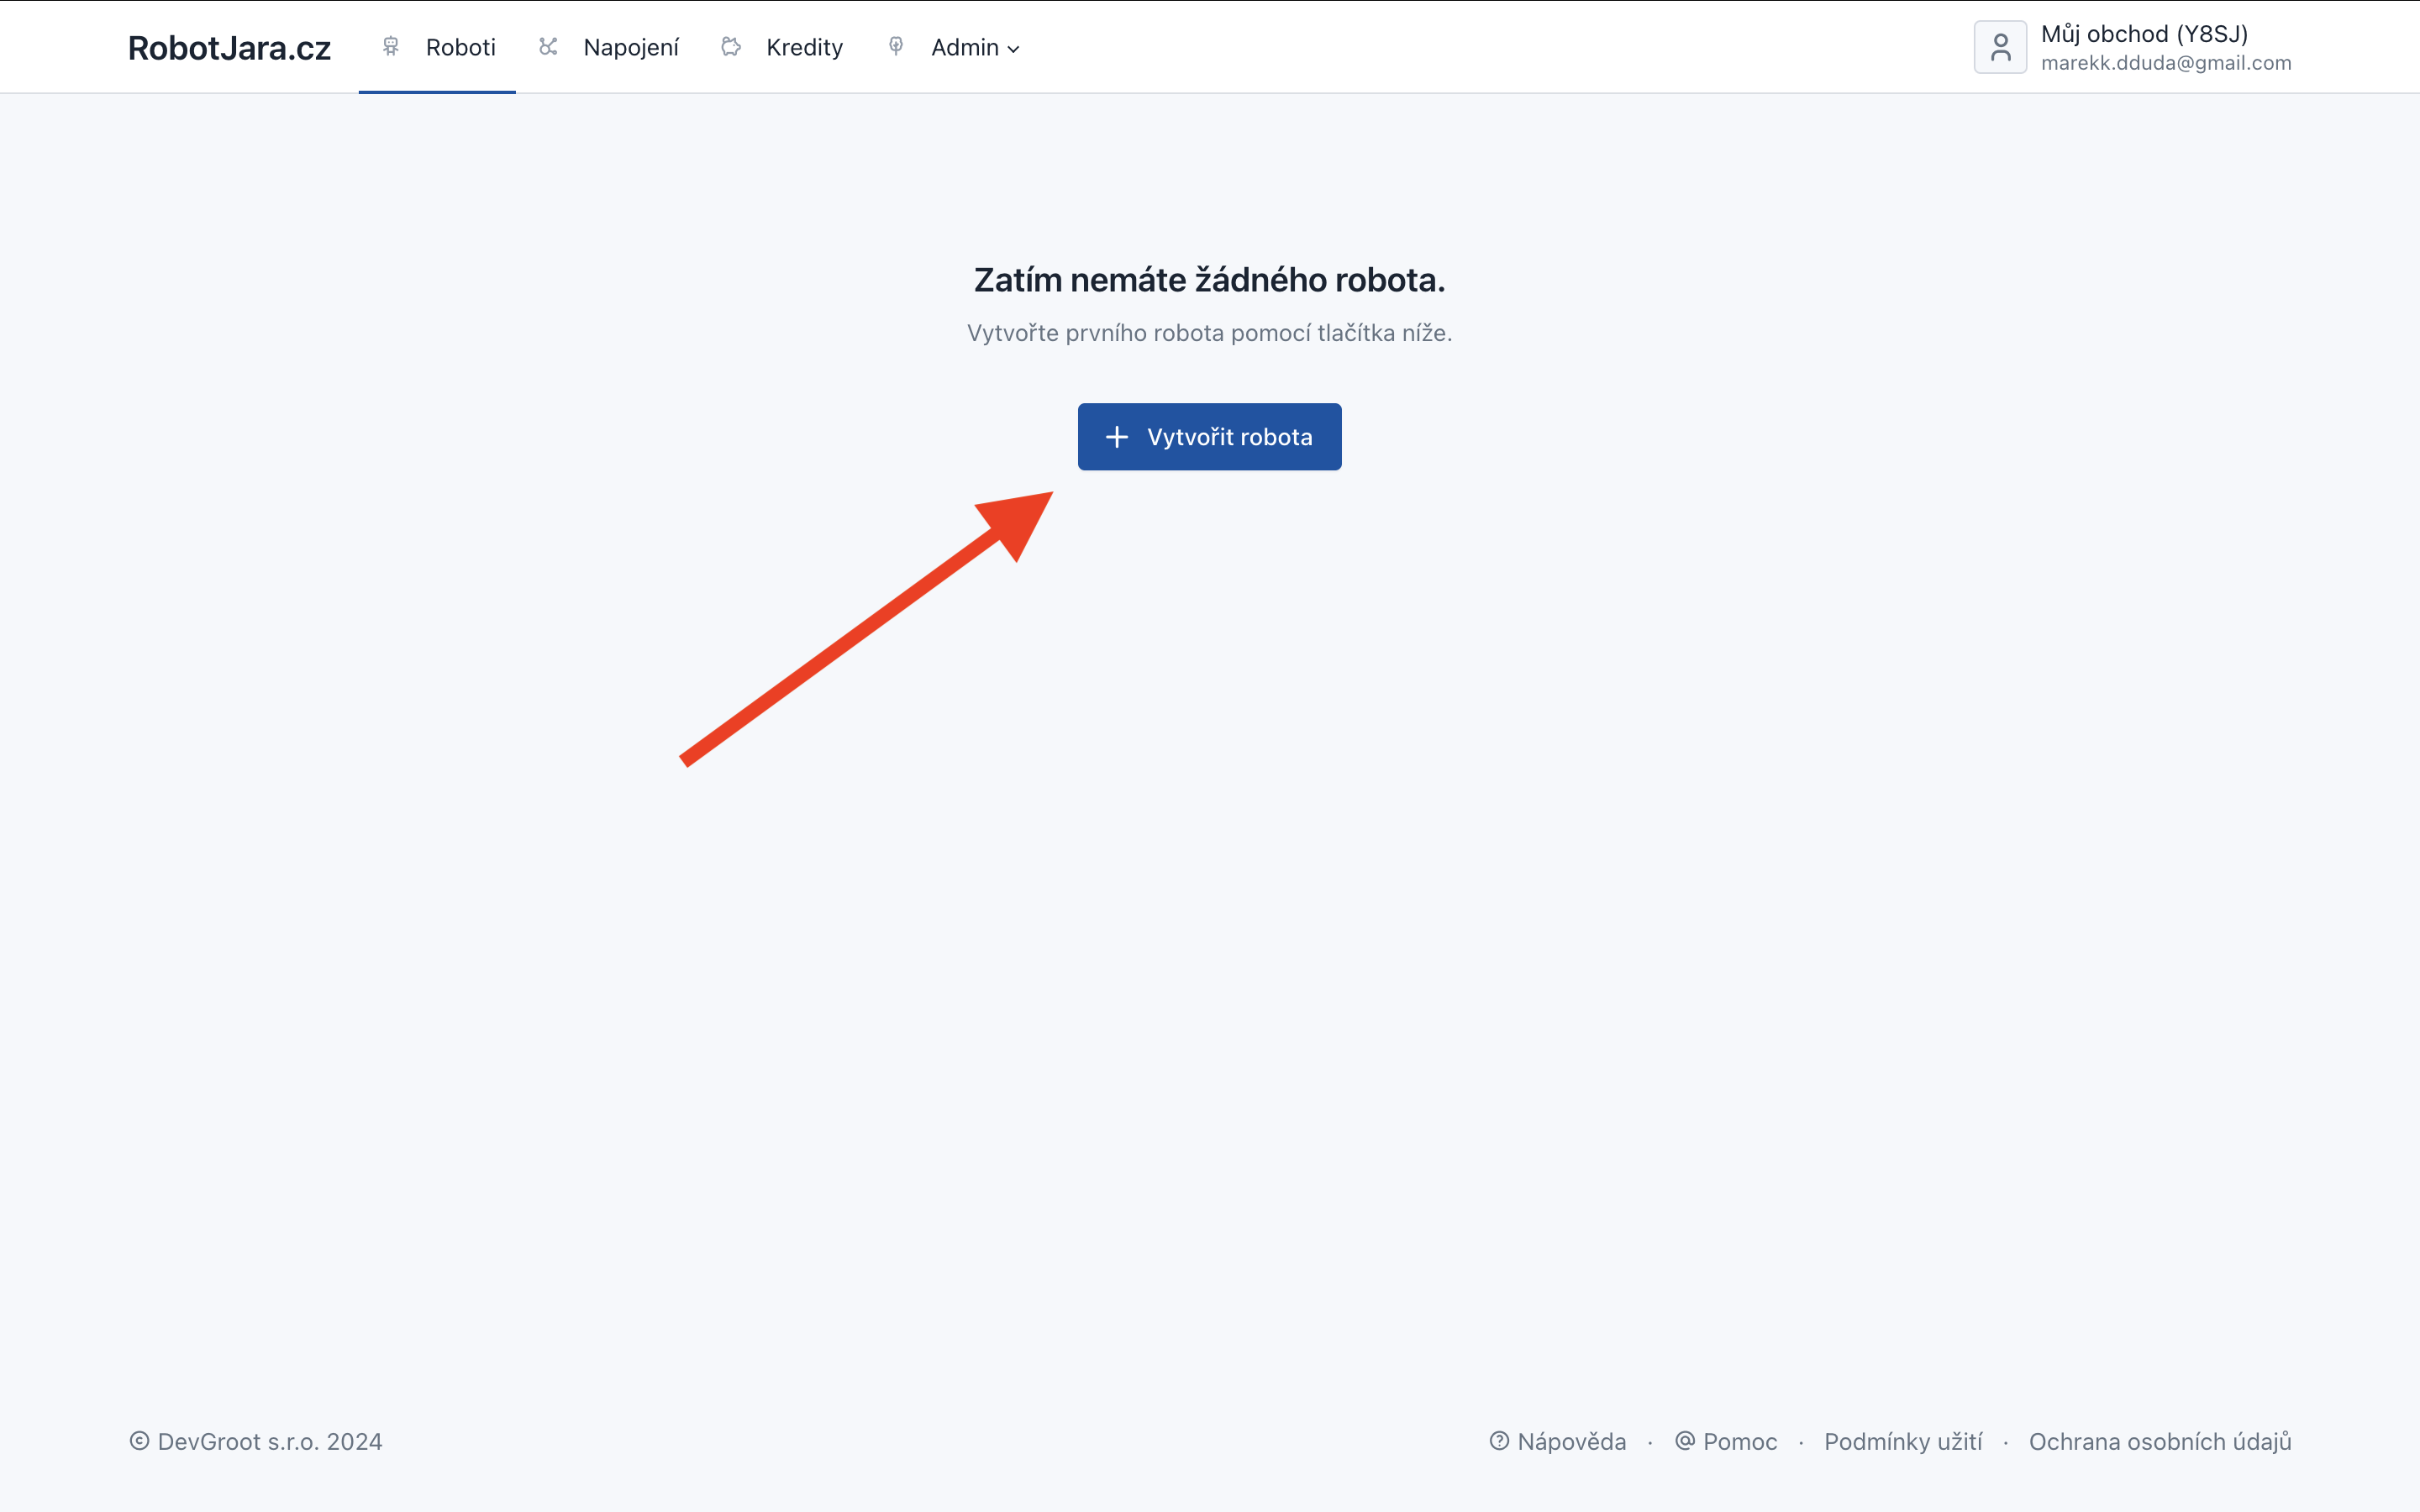This screenshot has height=1512, width=2420.
Task: Expand the Admin dropdown chevron
Action: tap(1013, 49)
